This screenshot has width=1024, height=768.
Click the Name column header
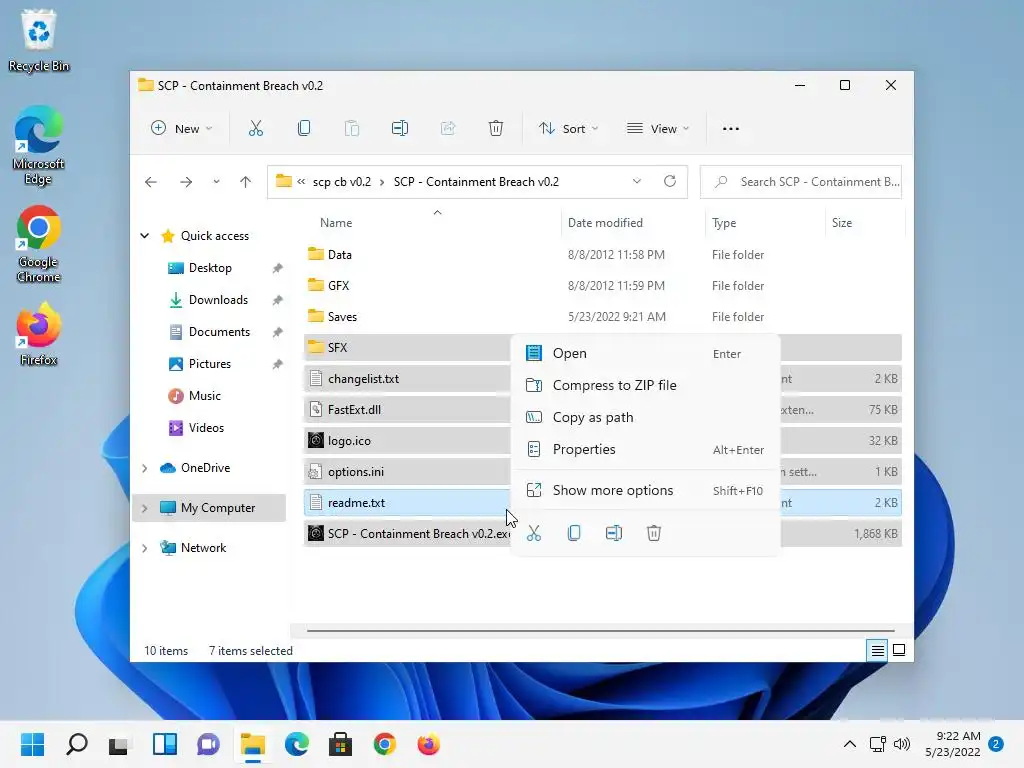[431, 223]
